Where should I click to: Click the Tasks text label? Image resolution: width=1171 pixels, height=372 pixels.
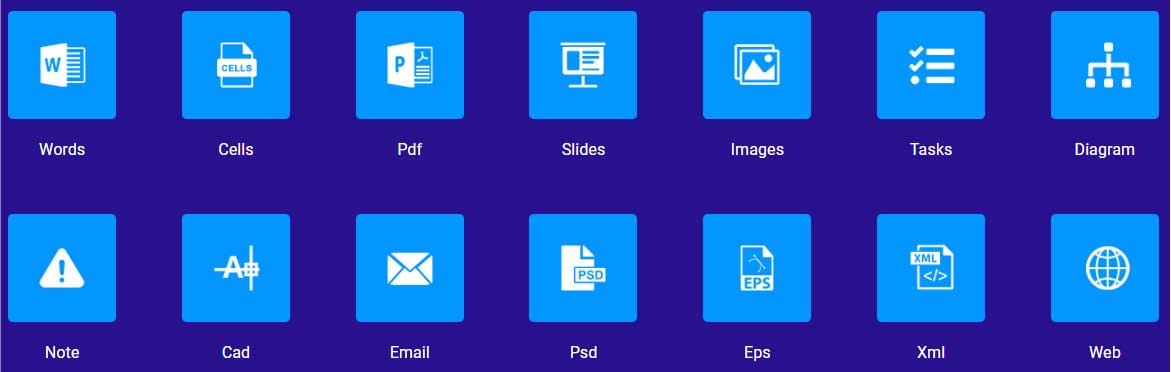tap(931, 149)
